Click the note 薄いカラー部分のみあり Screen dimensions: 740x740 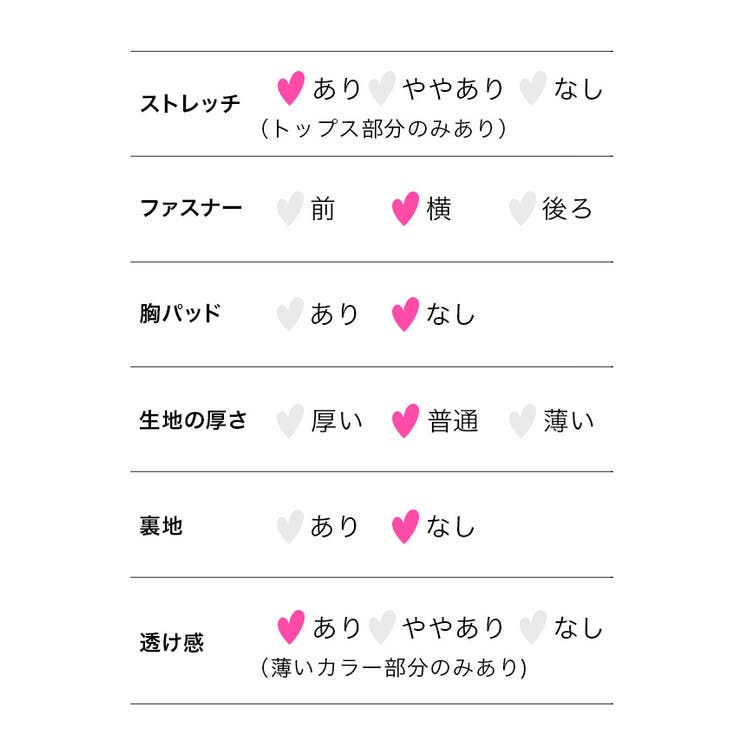pyautogui.click(x=394, y=667)
